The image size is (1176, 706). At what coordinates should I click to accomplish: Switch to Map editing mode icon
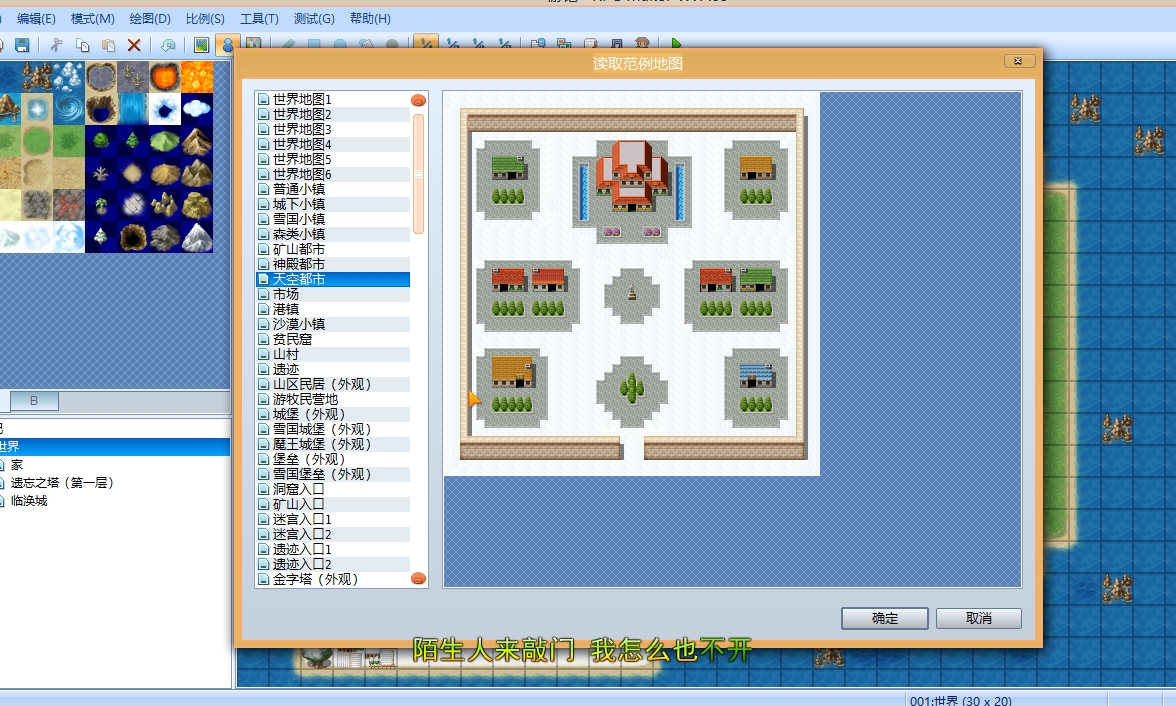(x=201, y=45)
